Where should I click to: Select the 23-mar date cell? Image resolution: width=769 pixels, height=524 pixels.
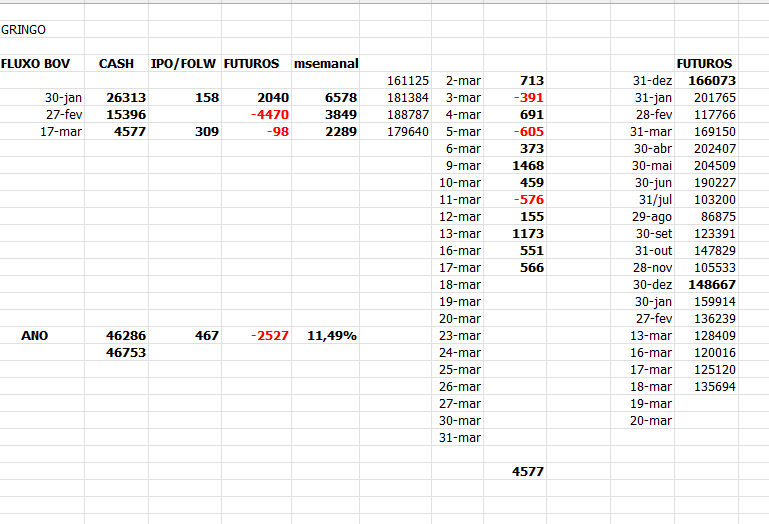click(x=460, y=336)
